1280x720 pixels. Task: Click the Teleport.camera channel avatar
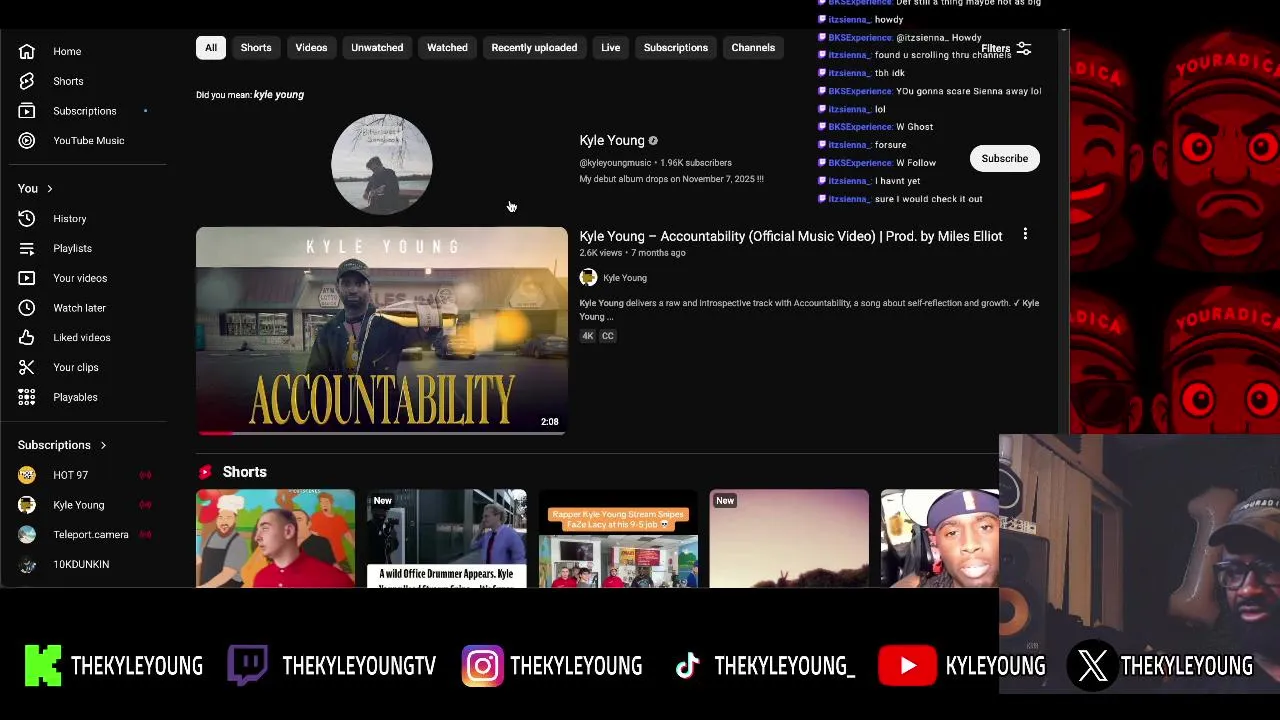point(27,534)
